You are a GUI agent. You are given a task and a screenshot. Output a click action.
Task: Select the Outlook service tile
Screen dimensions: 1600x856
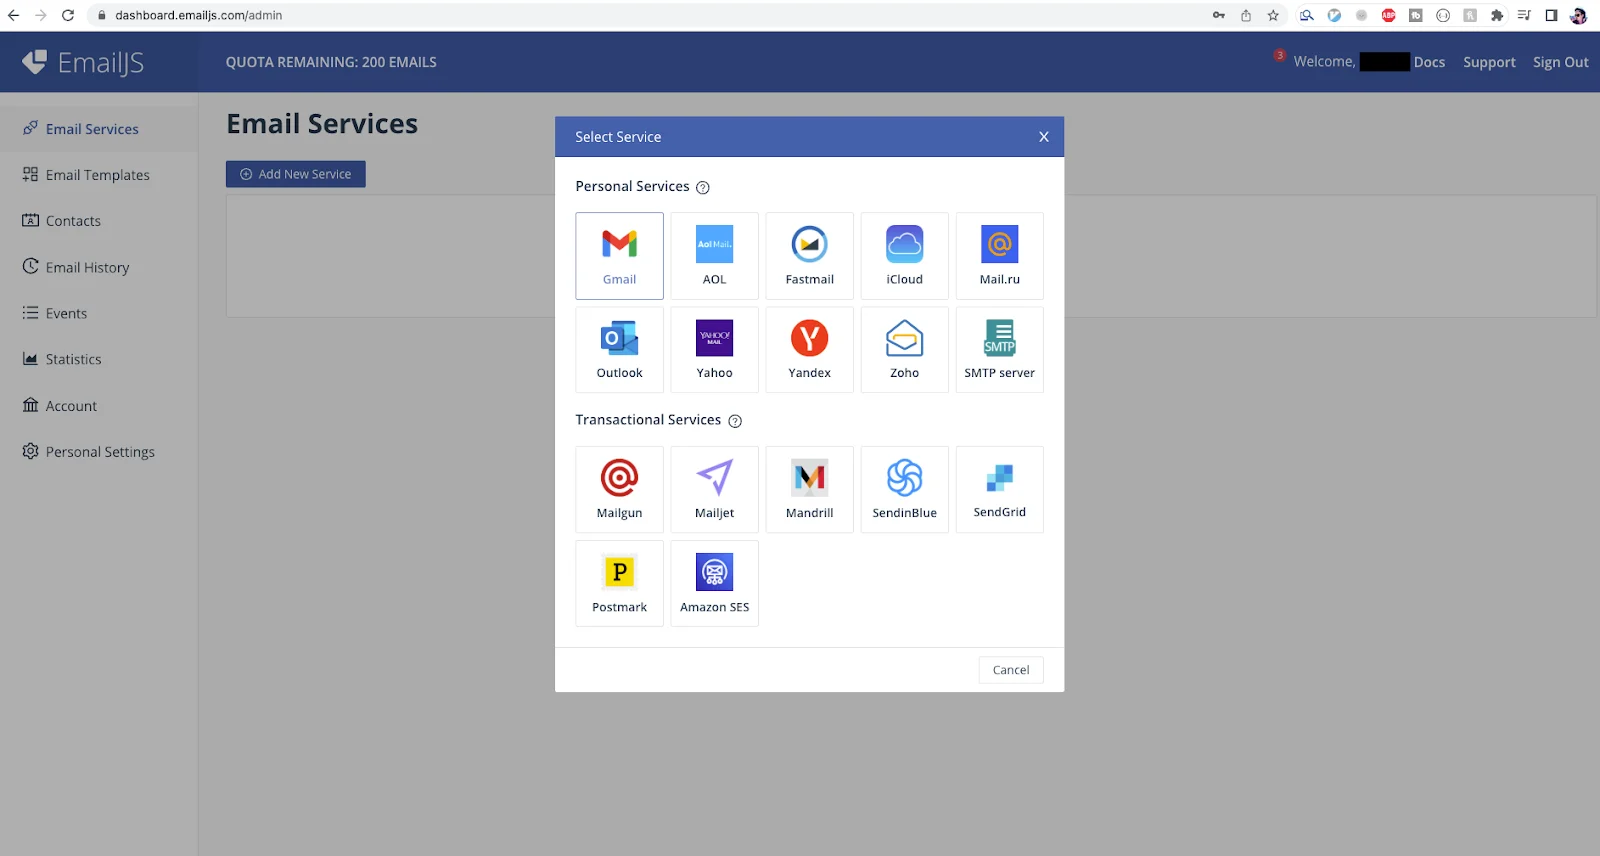click(x=619, y=350)
